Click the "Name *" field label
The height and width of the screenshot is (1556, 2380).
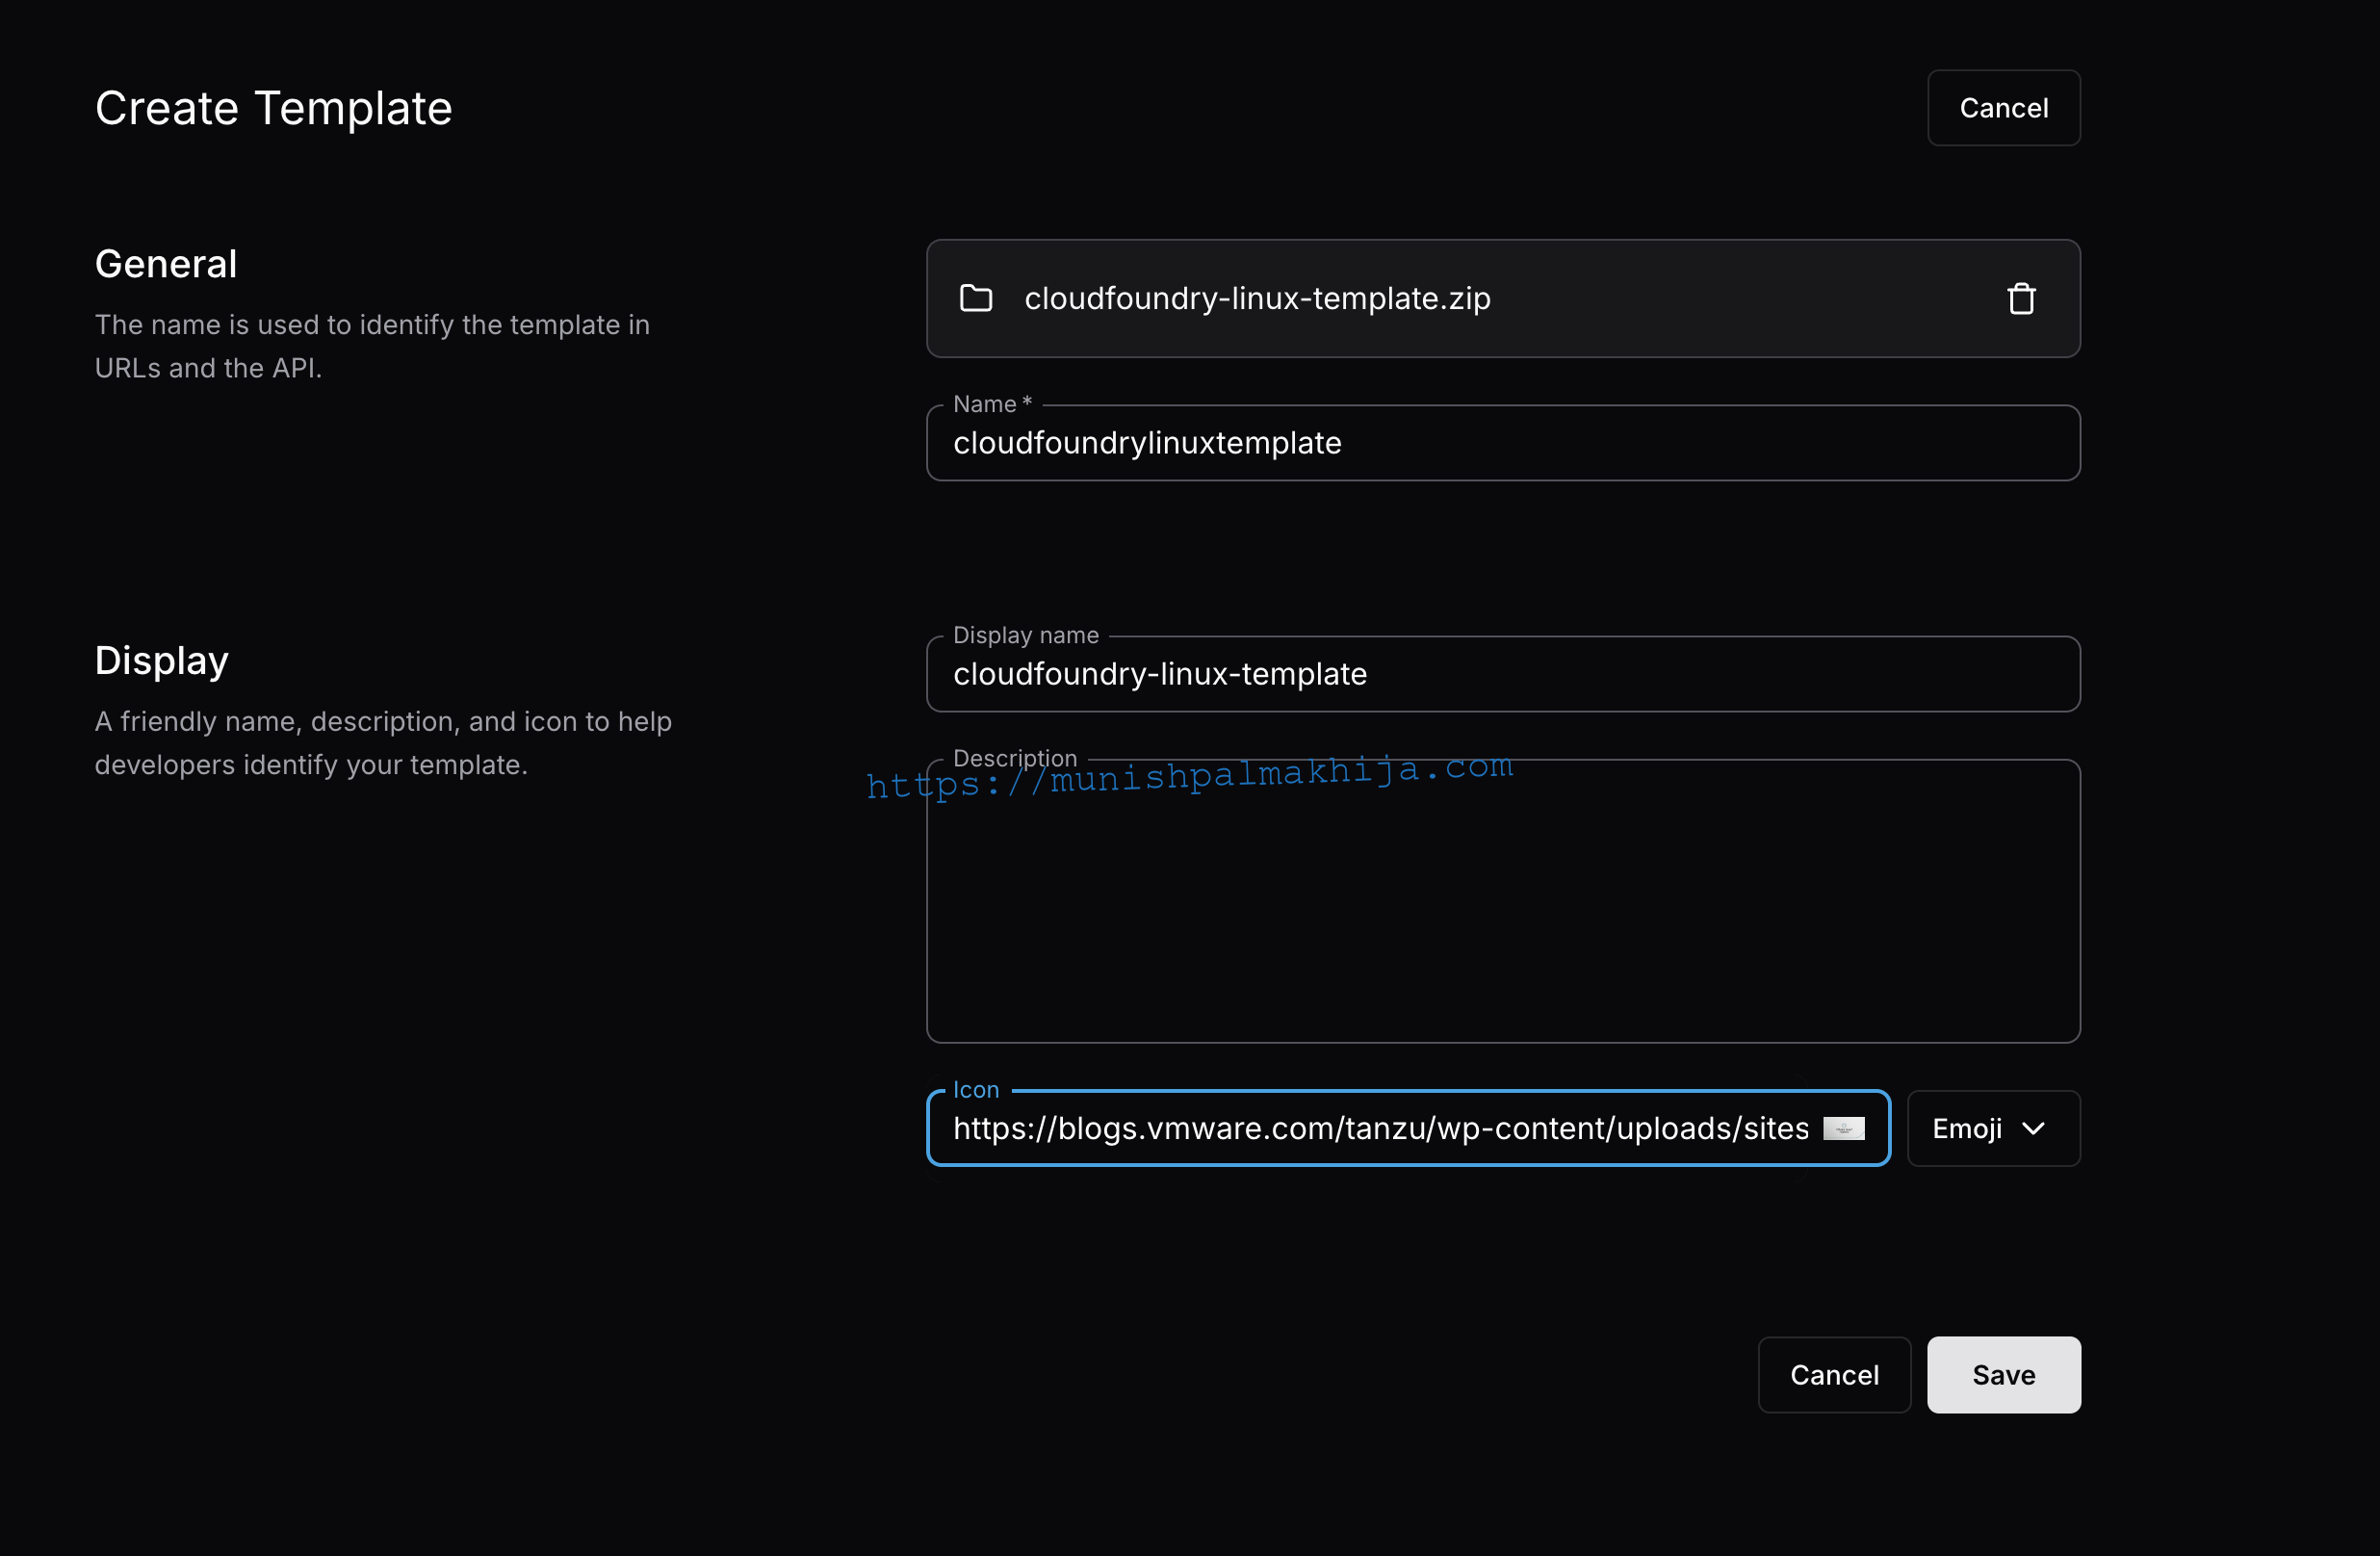click(991, 404)
